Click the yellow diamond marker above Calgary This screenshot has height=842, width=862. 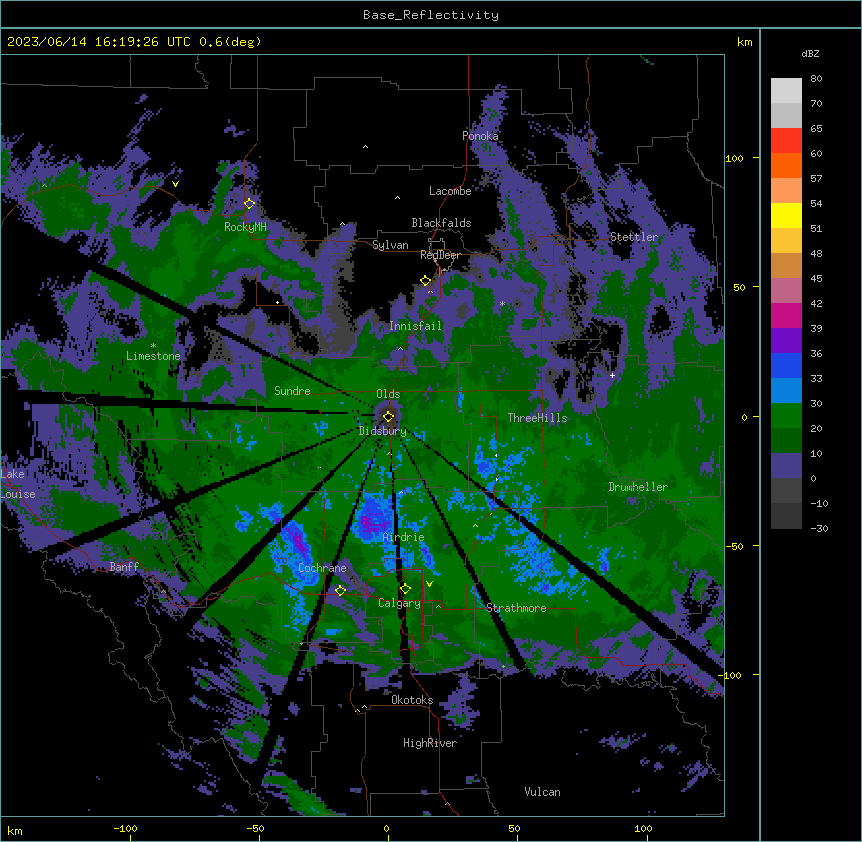point(405,589)
